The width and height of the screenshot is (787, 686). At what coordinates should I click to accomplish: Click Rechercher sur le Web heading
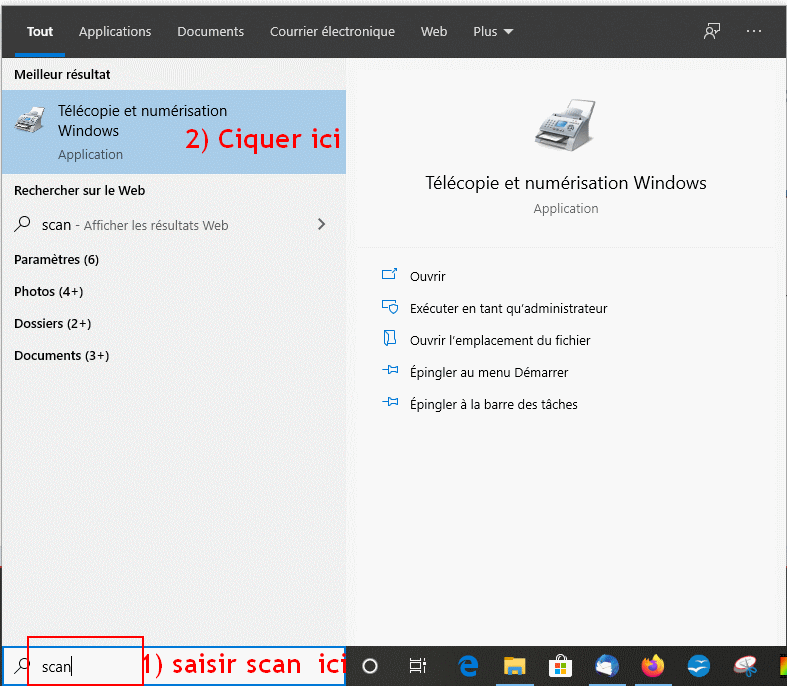pos(79,191)
